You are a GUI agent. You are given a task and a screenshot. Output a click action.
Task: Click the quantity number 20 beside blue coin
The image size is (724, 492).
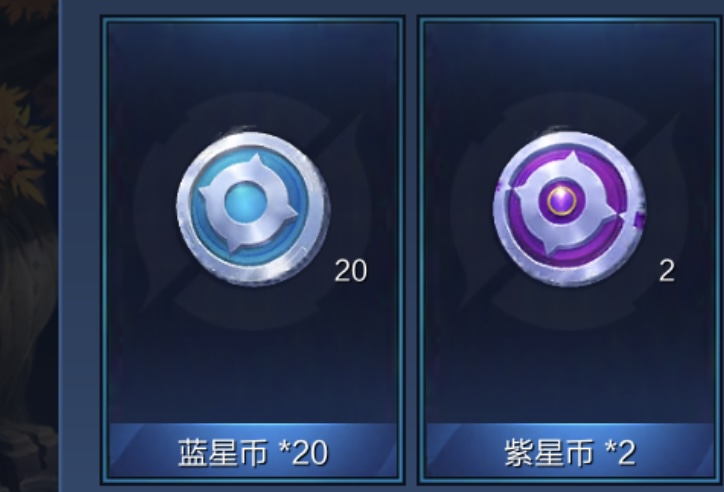pyautogui.click(x=350, y=271)
